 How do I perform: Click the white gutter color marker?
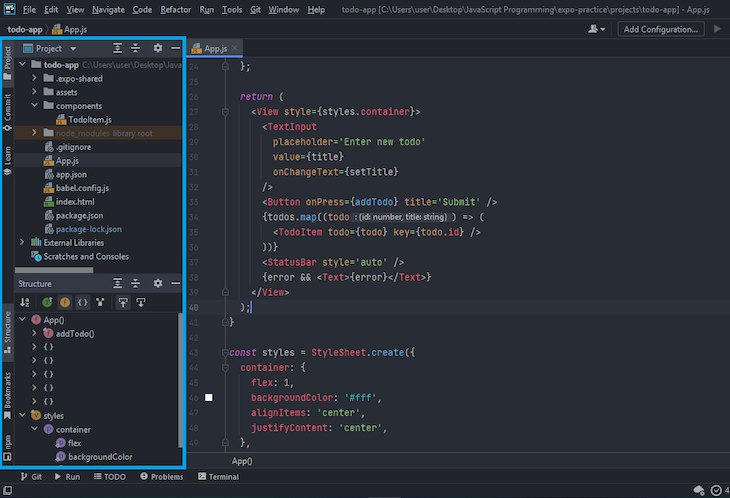click(x=209, y=398)
